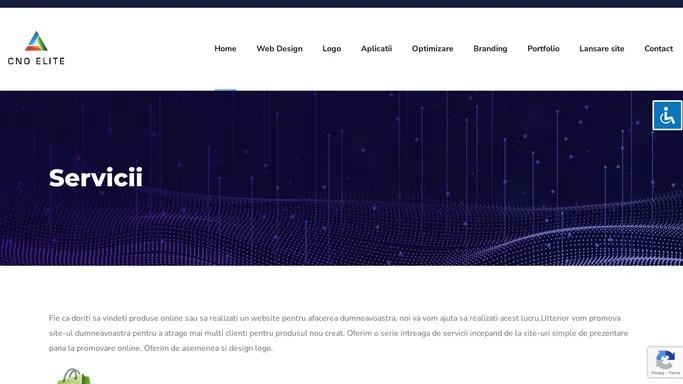Click the Privacy link in reCAPTCHA badge
The height and width of the screenshot is (384, 683).
[x=657, y=373]
